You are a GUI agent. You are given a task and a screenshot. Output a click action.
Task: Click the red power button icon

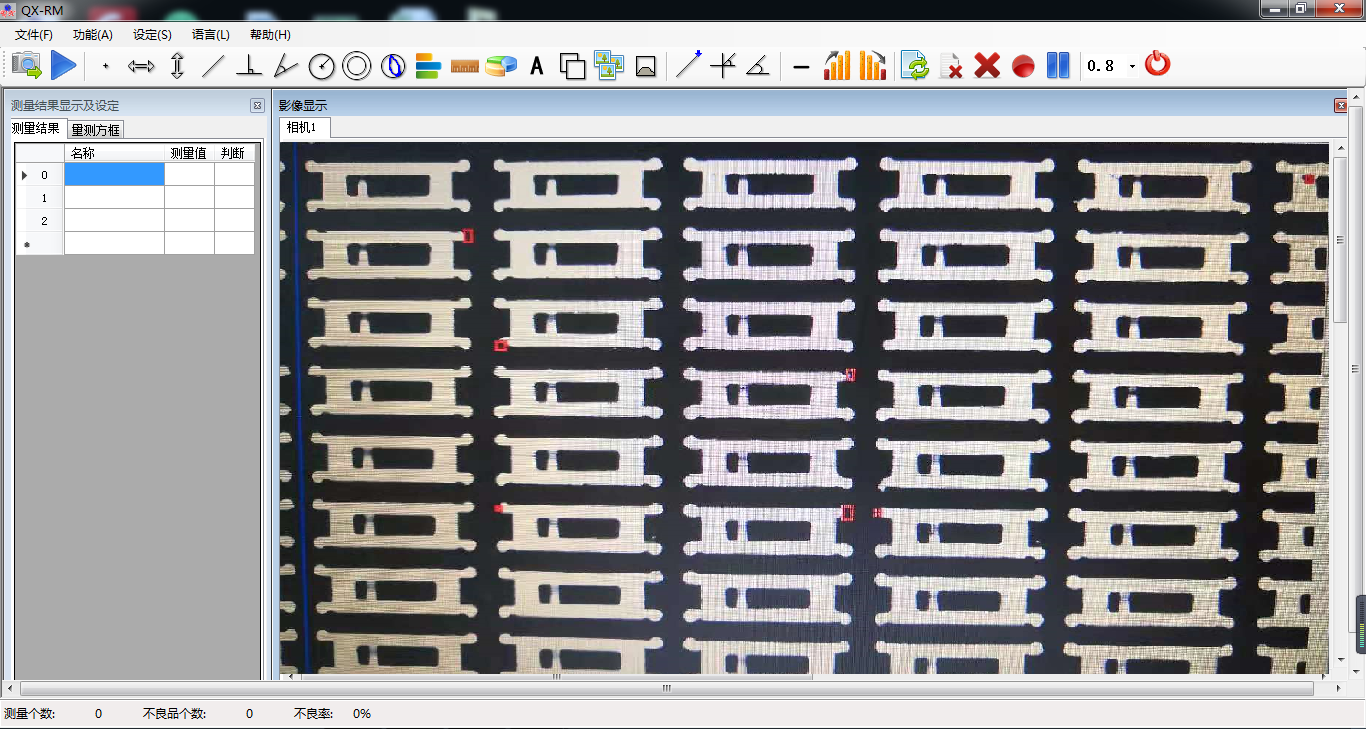[x=1157, y=64]
